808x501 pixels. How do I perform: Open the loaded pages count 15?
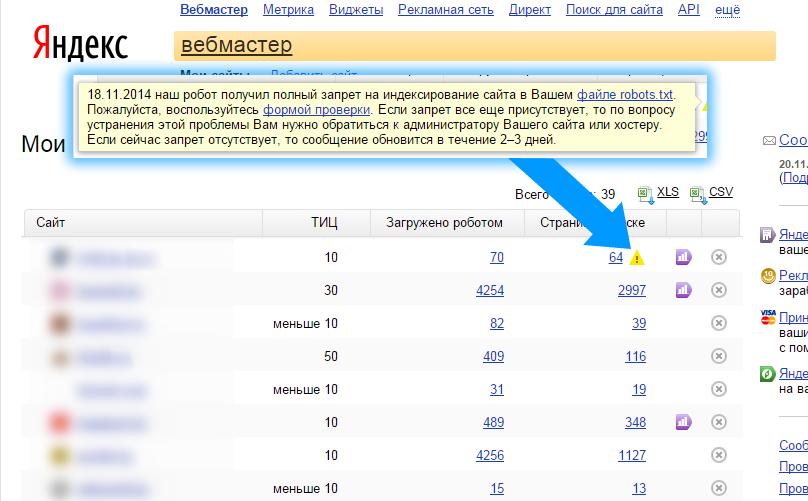coord(497,488)
